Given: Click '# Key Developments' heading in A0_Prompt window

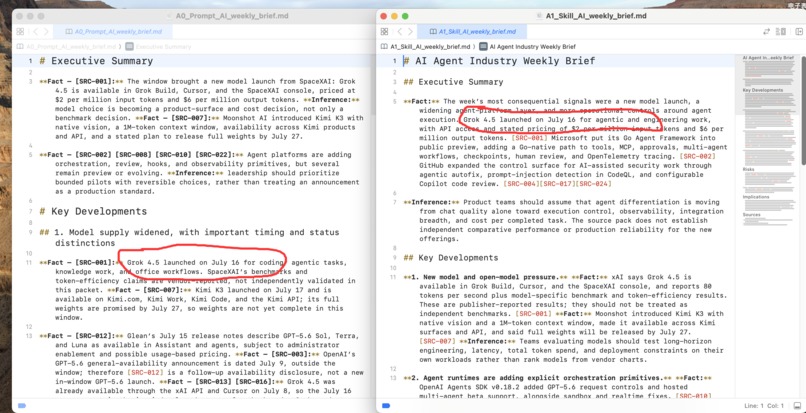Looking at the screenshot, I should [93, 211].
